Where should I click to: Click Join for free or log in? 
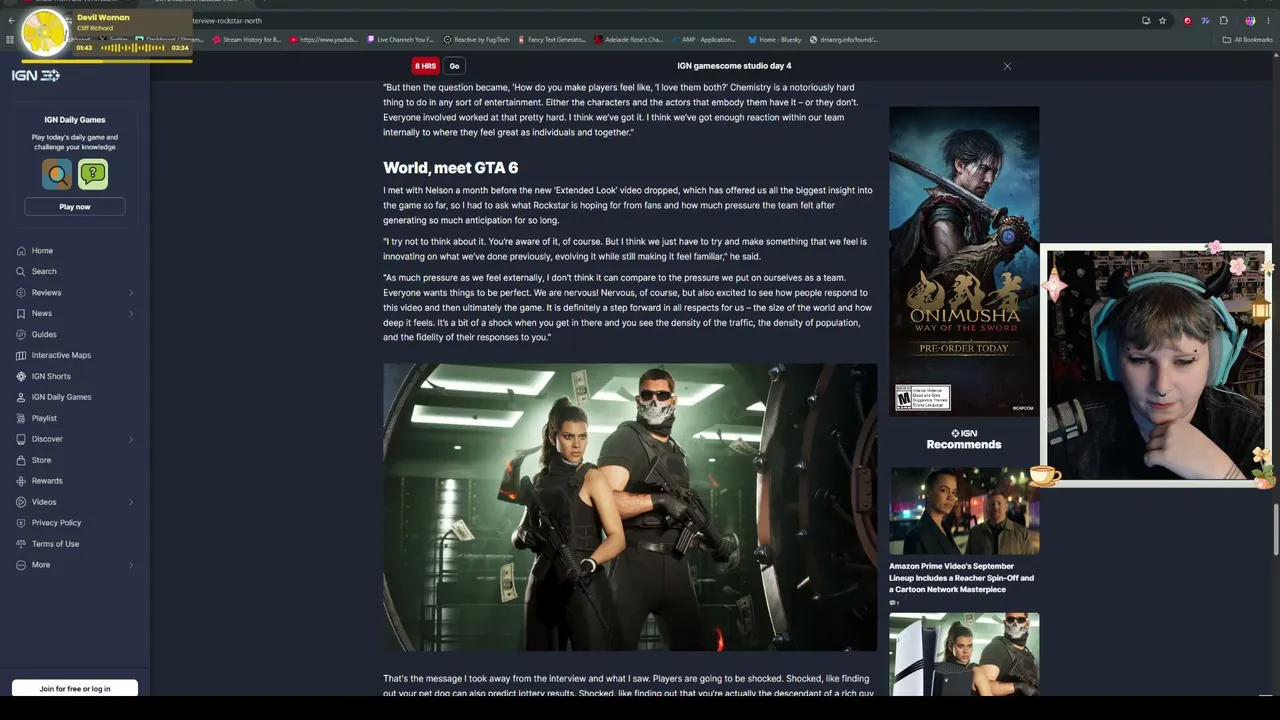coord(75,688)
